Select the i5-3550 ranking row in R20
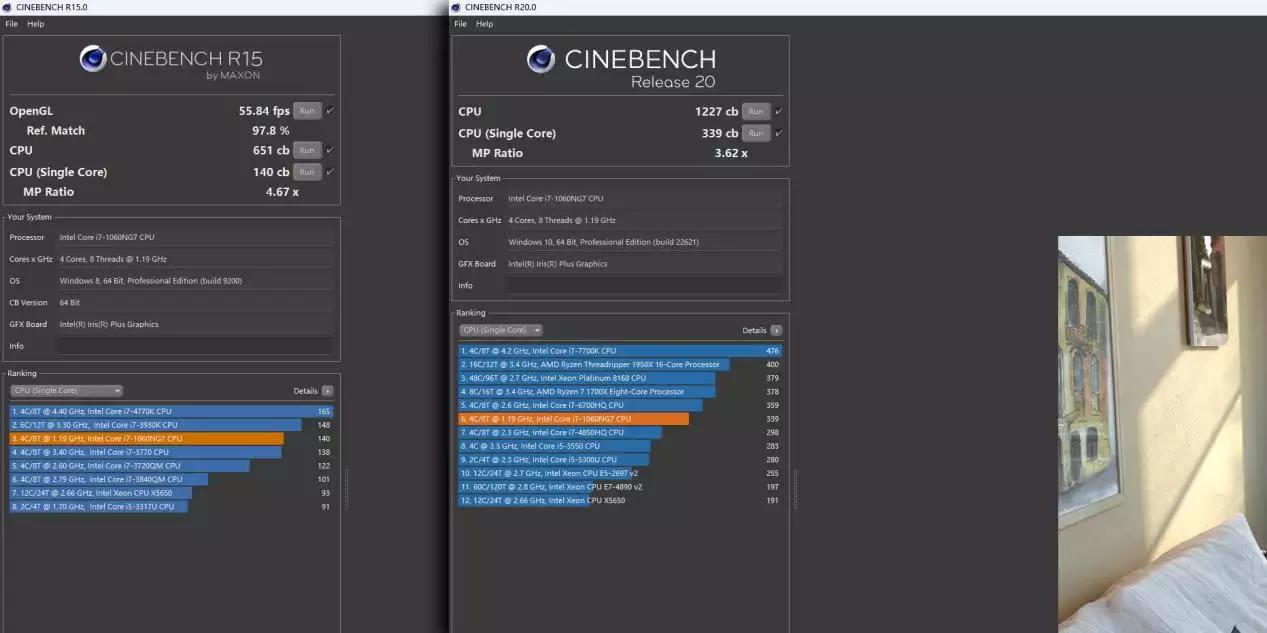This screenshot has height=633, width=1267. (620, 446)
